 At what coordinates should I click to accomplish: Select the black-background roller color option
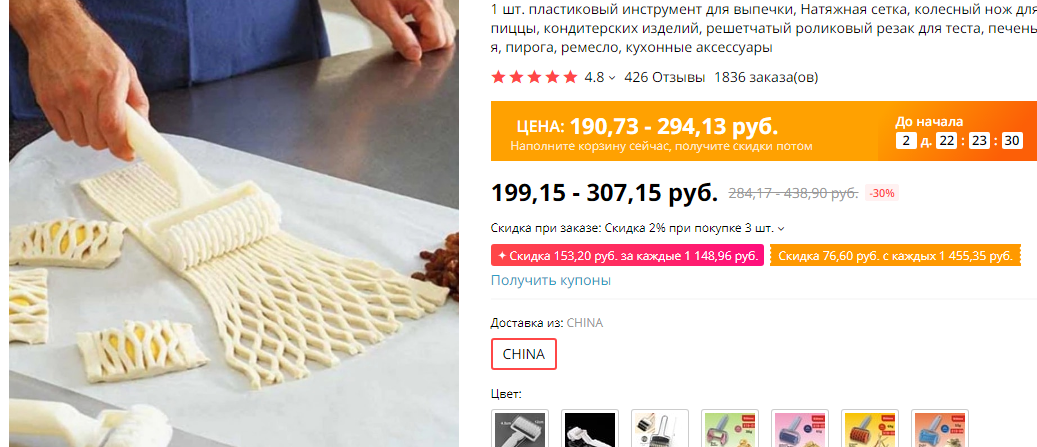pyautogui.click(x=589, y=428)
